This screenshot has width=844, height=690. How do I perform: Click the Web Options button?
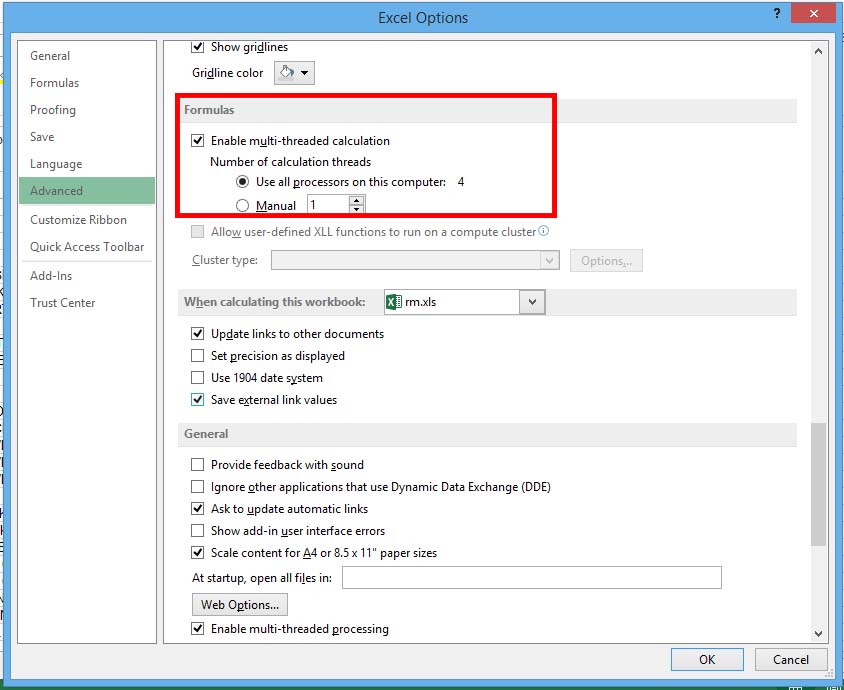point(239,604)
